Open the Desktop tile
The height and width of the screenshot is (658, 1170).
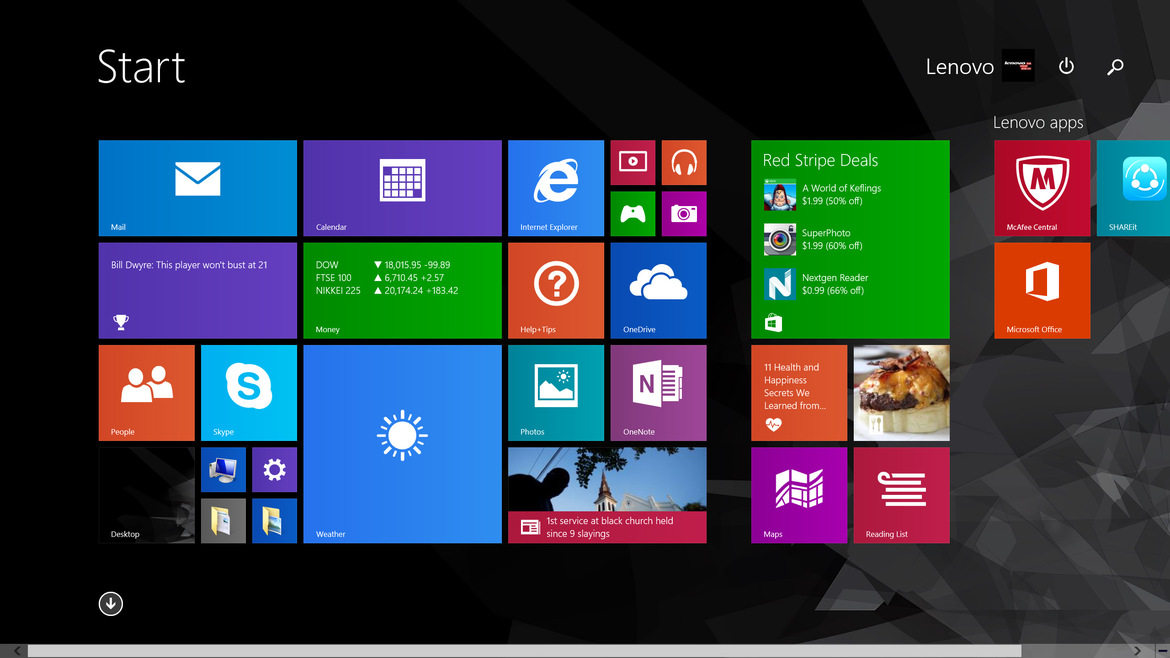pos(146,495)
